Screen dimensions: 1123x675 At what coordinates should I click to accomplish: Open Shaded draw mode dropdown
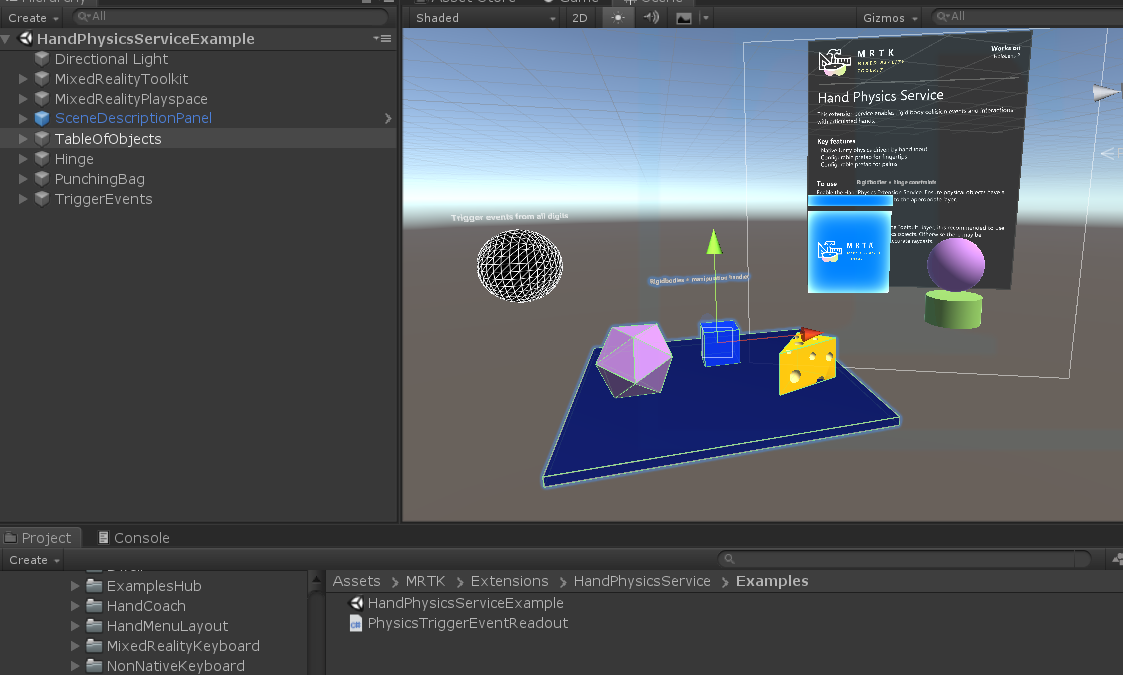[x=484, y=18]
